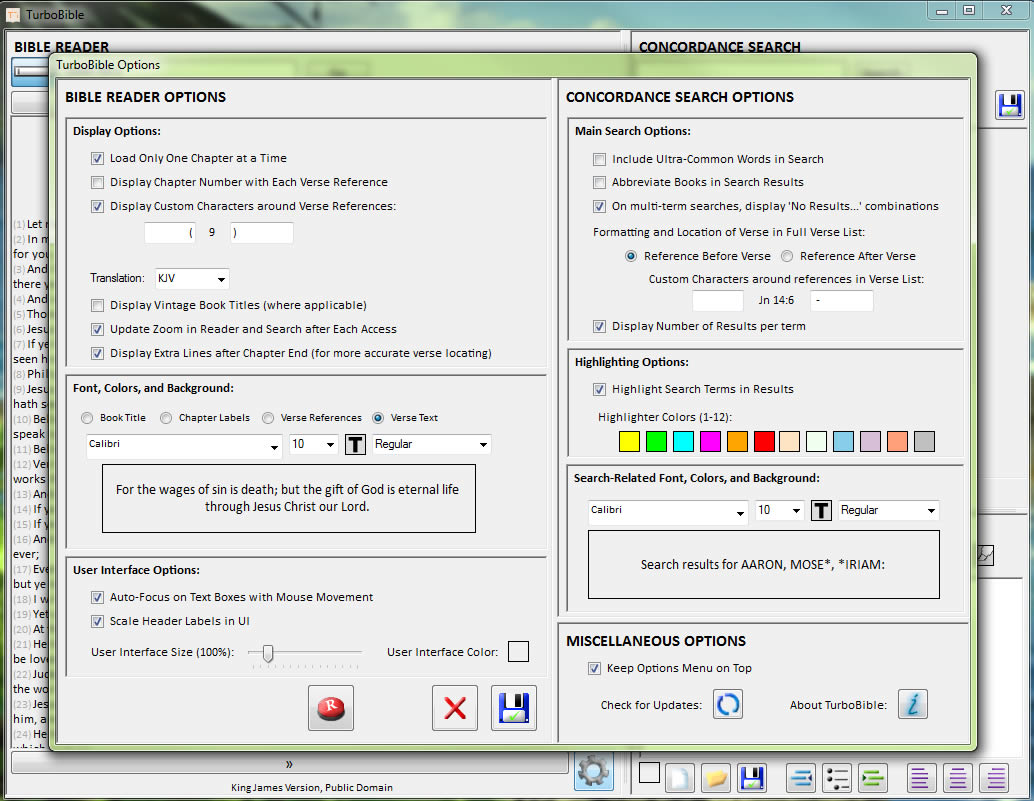Click the align left icon in bottom toolbar
Viewport: 1034px width, 801px height.
[921, 779]
